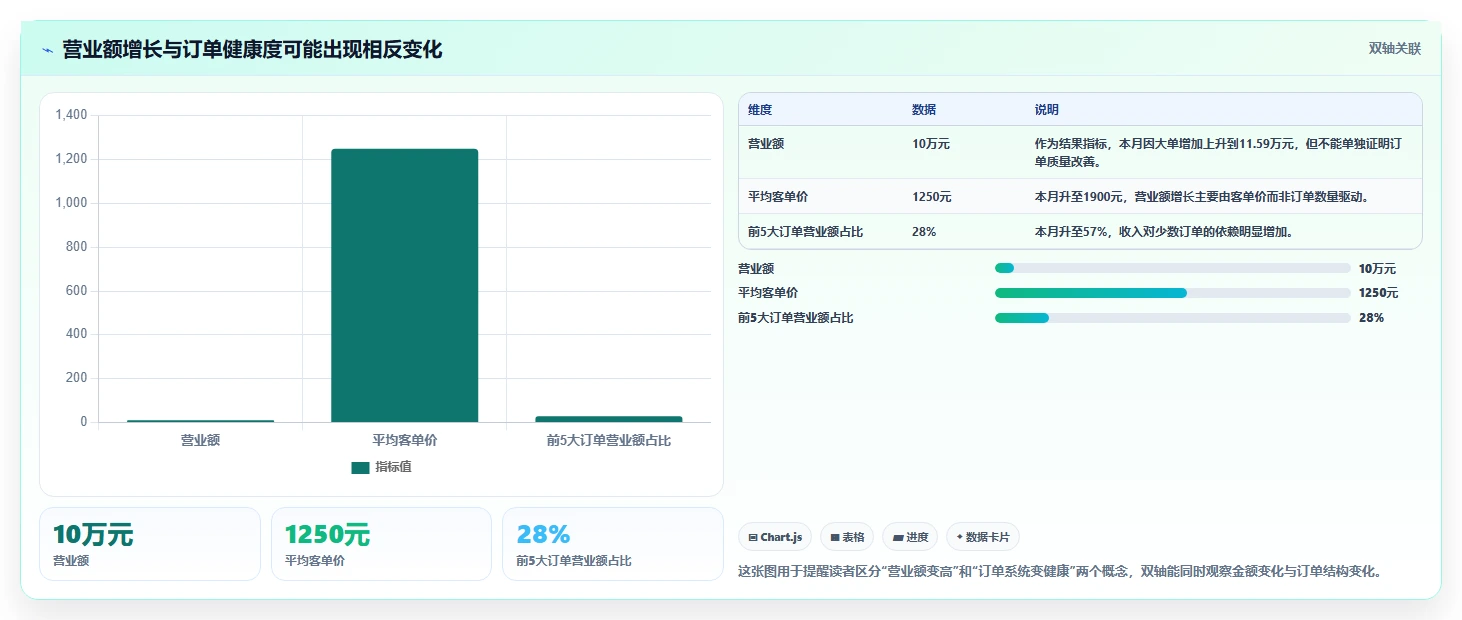Toggle the 指标值 legend item
The width and height of the screenshot is (1462, 620).
click(381, 467)
